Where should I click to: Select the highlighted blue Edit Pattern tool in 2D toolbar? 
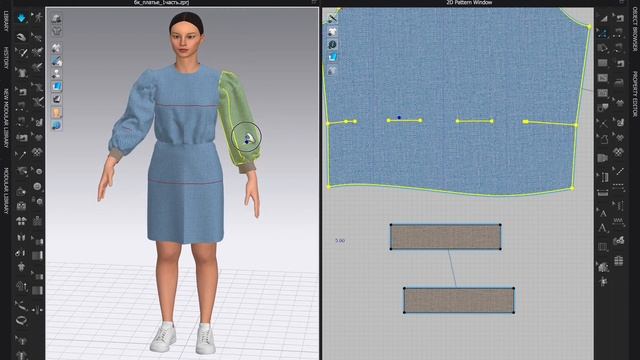tap(603, 33)
